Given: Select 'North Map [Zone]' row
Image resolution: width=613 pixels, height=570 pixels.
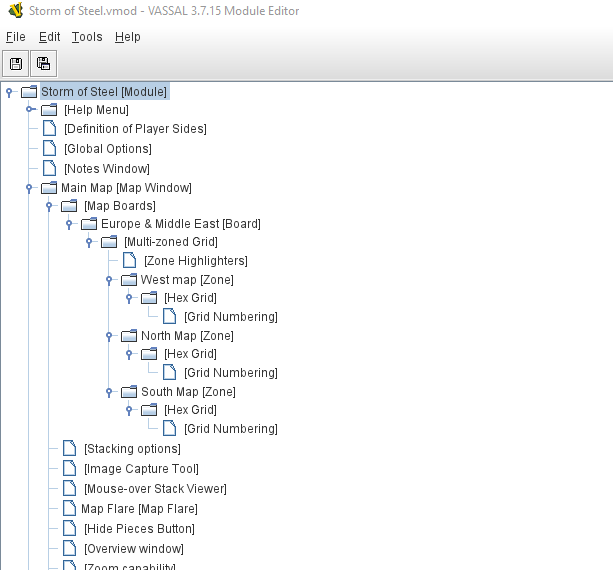Looking at the screenshot, I should tap(187, 335).
